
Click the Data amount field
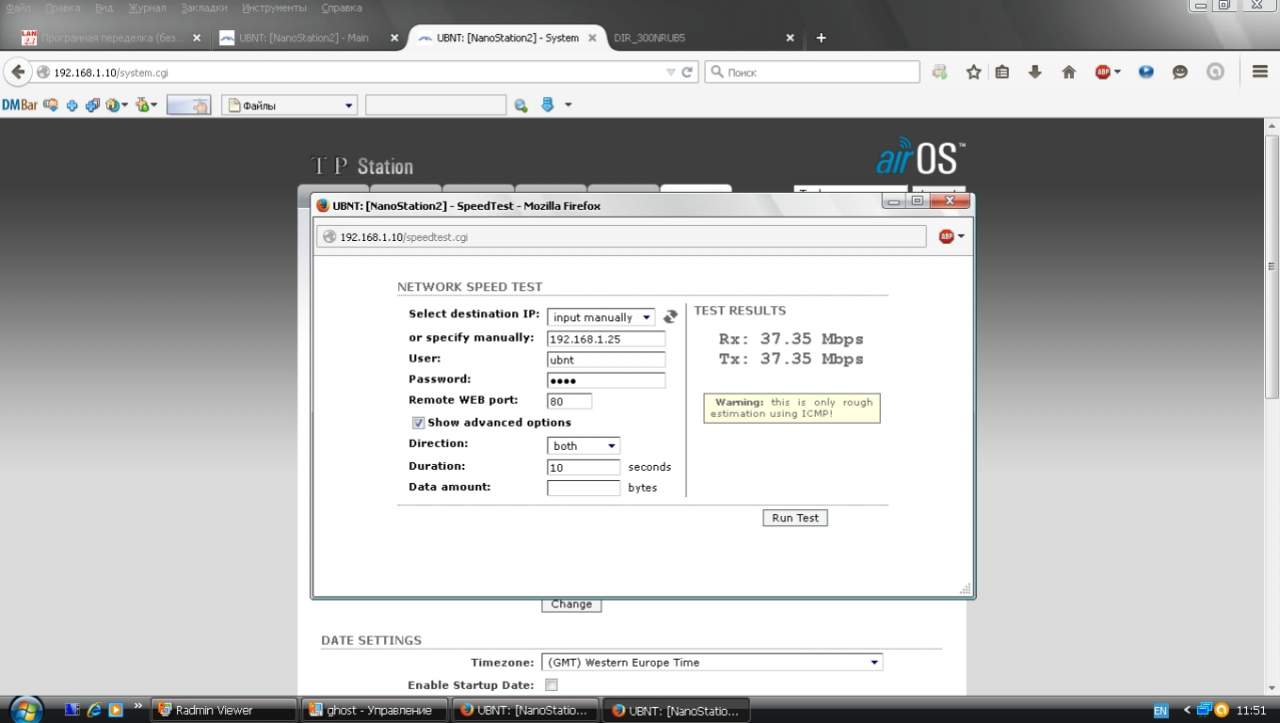click(584, 488)
